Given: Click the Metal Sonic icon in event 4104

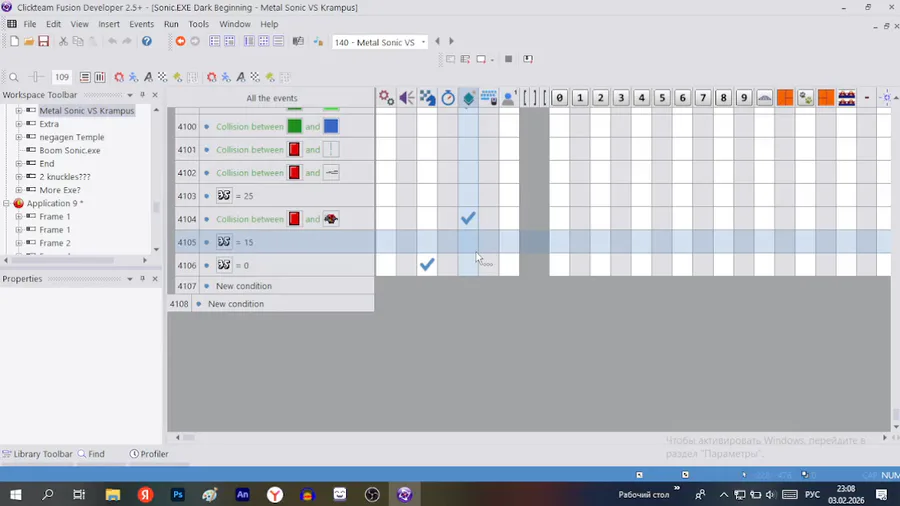Looking at the screenshot, I should (331, 219).
